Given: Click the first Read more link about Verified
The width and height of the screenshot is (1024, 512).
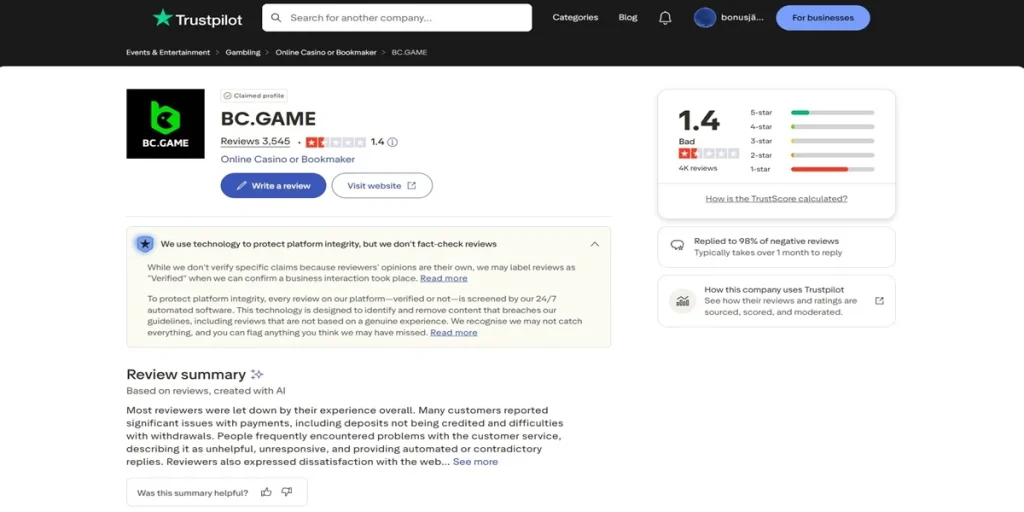Looking at the screenshot, I should (443, 278).
